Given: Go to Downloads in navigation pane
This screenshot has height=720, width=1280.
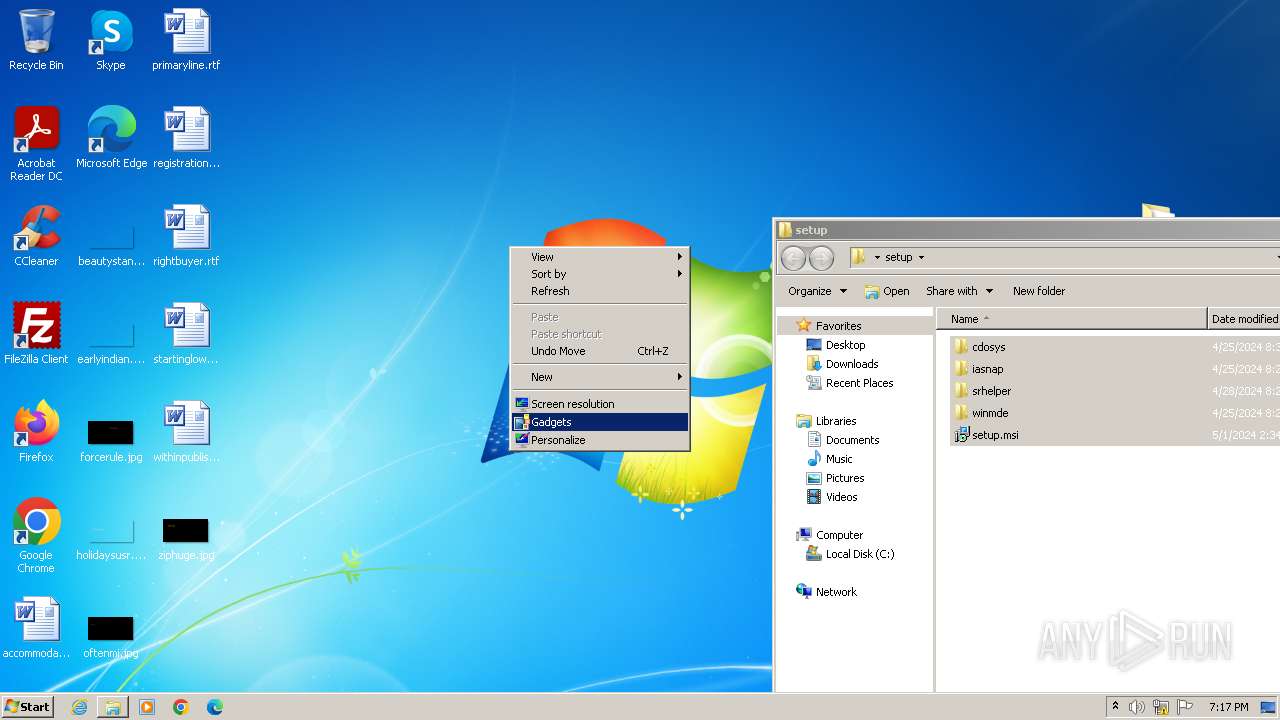Looking at the screenshot, I should tap(842, 364).
